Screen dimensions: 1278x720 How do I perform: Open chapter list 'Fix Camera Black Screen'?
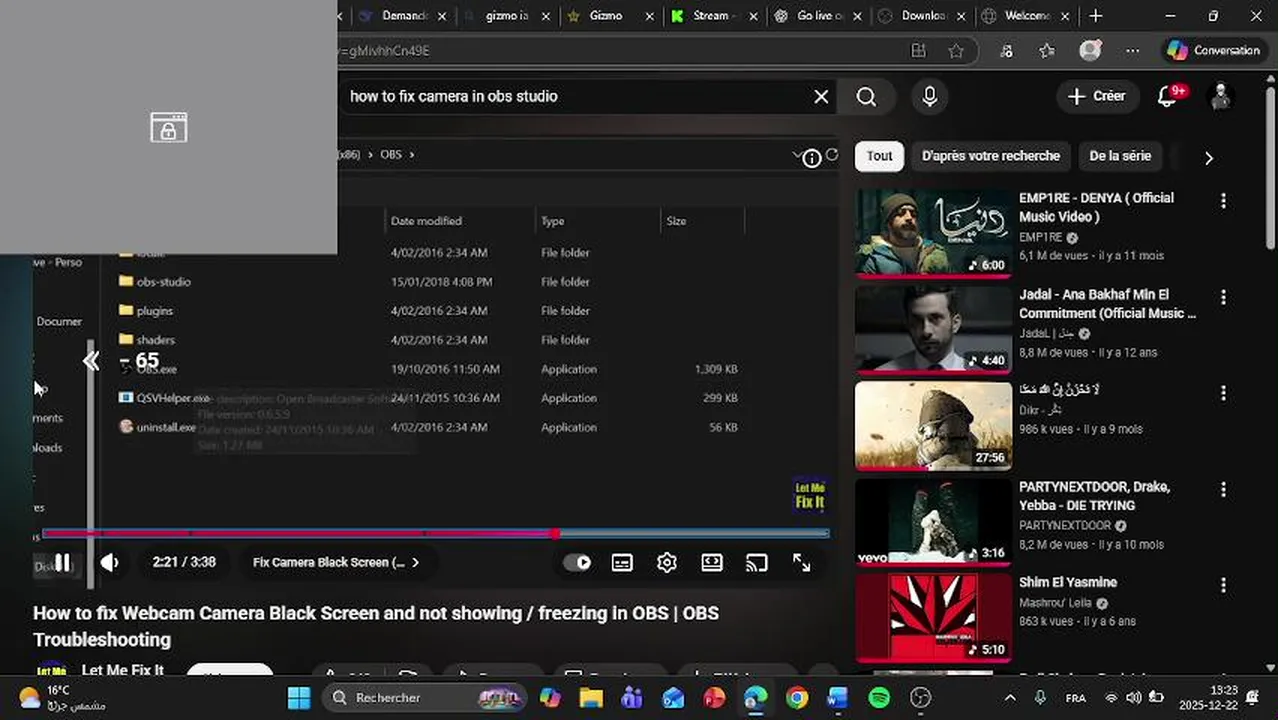coord(336,563)
